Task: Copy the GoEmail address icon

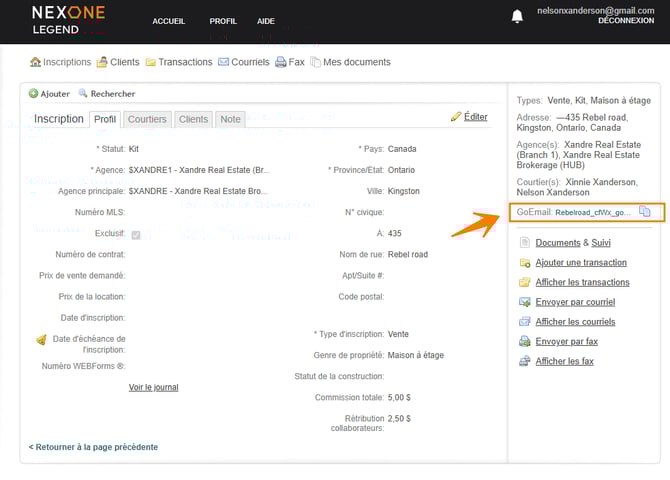Action: (x=645, y=212)
